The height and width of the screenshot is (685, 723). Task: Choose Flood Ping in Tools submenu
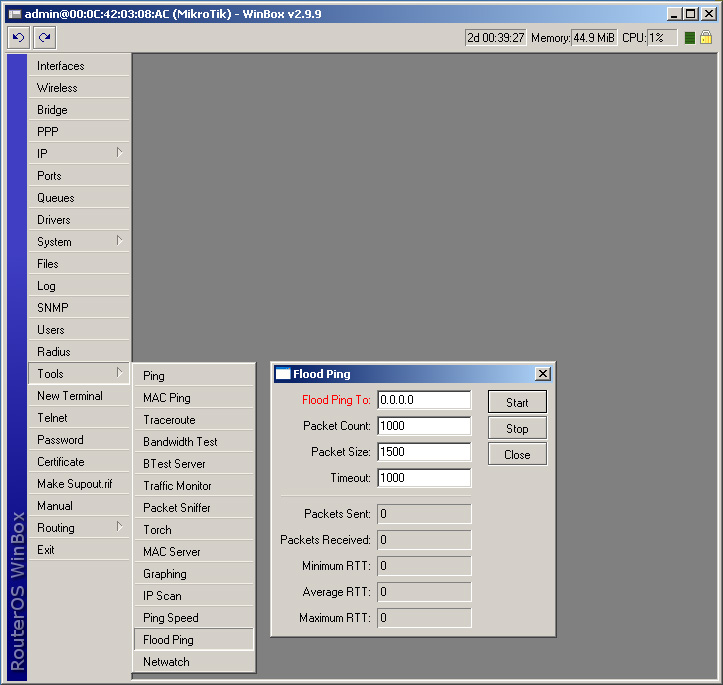194,639
